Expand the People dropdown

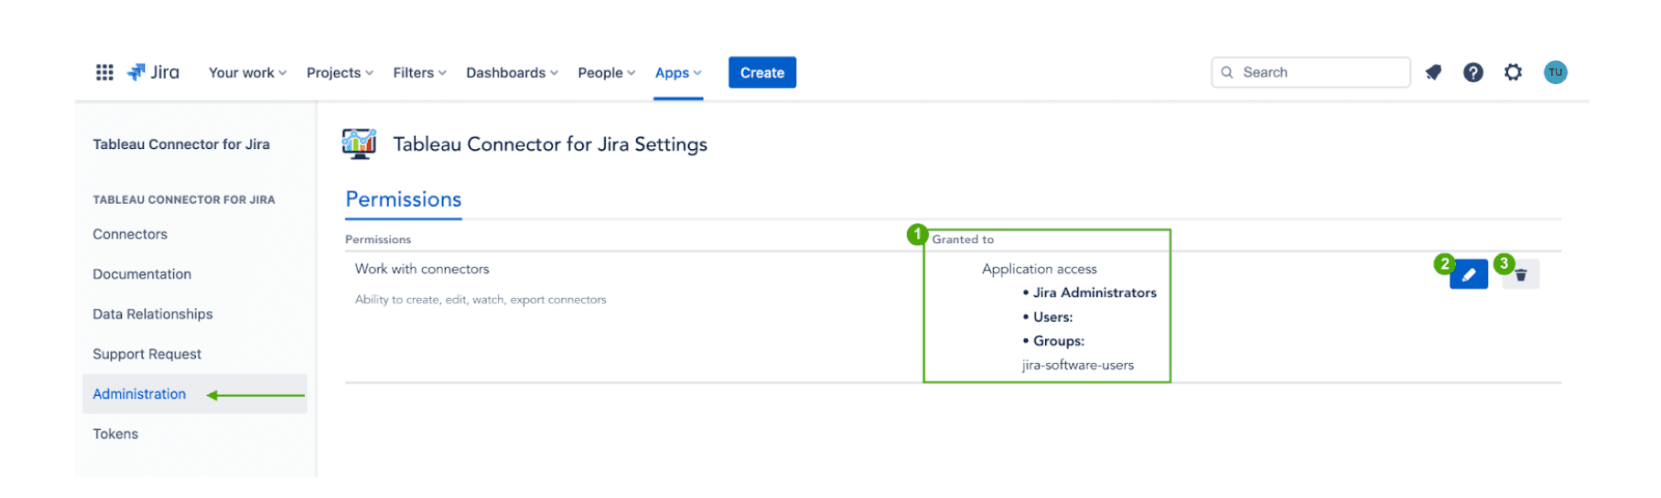606,73
